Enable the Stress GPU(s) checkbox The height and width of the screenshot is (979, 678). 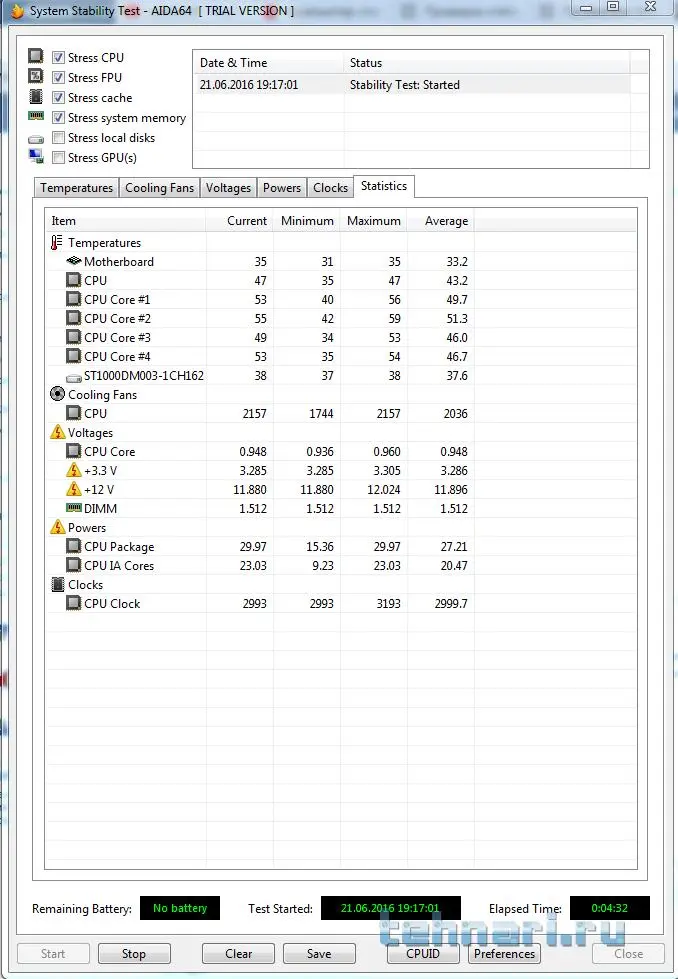(x=58, y=157)
